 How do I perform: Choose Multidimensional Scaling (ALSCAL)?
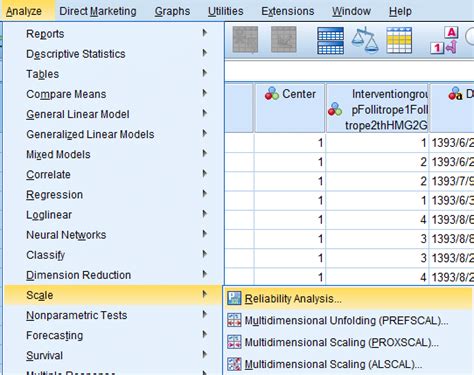(349, 364)
